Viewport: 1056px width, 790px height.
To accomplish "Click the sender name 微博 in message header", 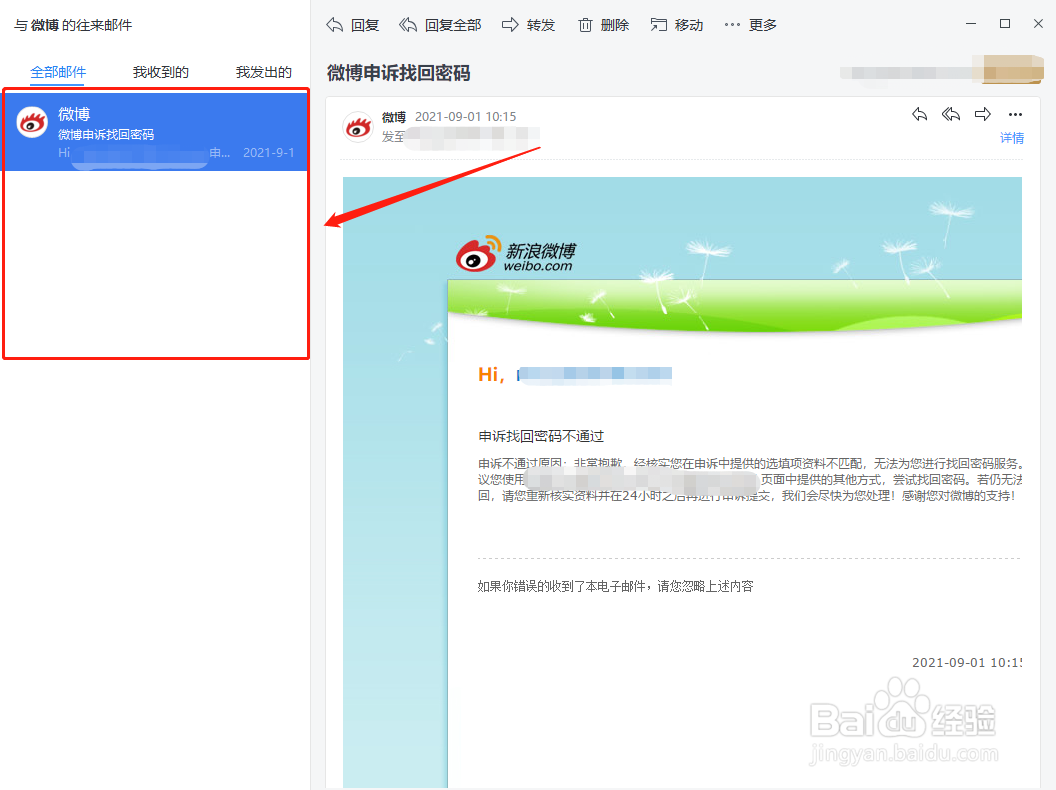I will pos(394,117).
